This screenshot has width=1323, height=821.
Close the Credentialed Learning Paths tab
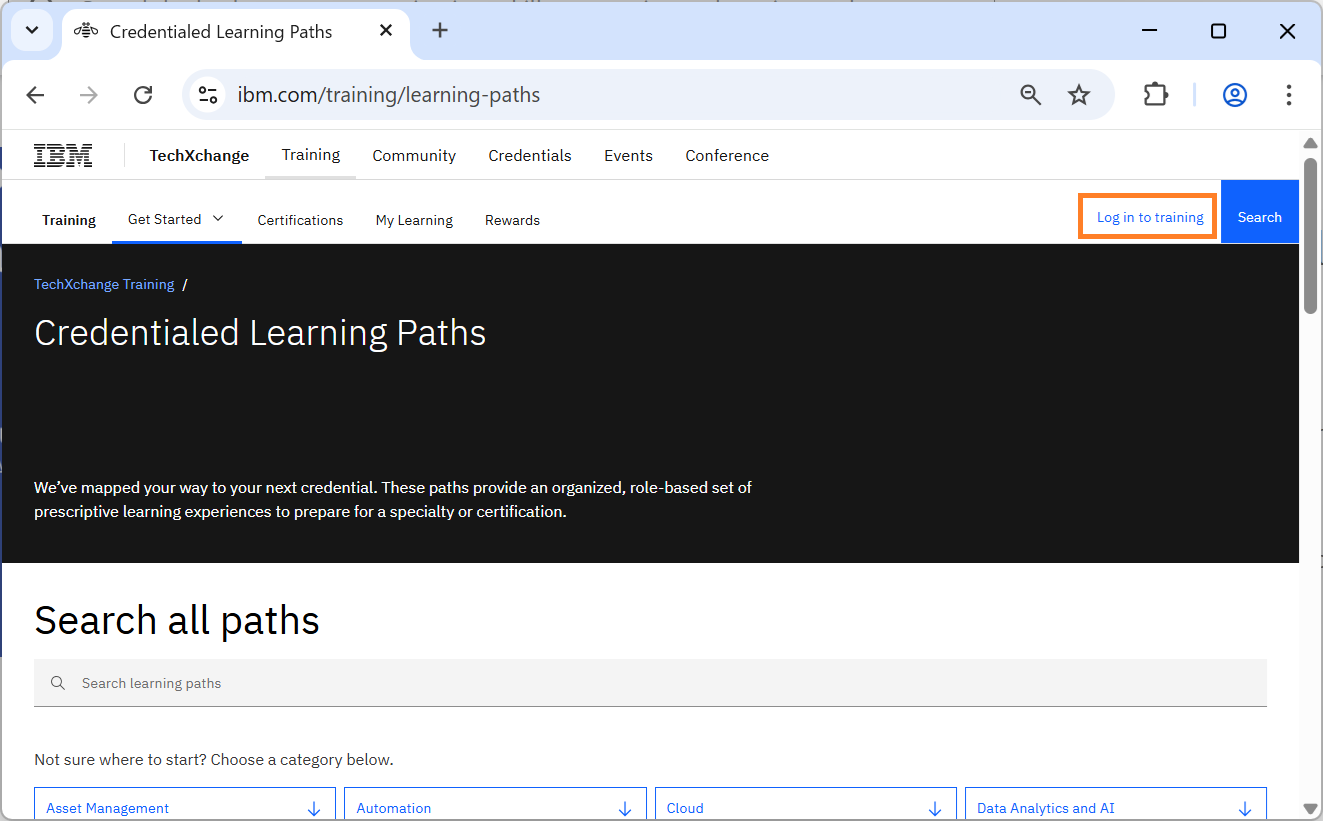[386, 31]
